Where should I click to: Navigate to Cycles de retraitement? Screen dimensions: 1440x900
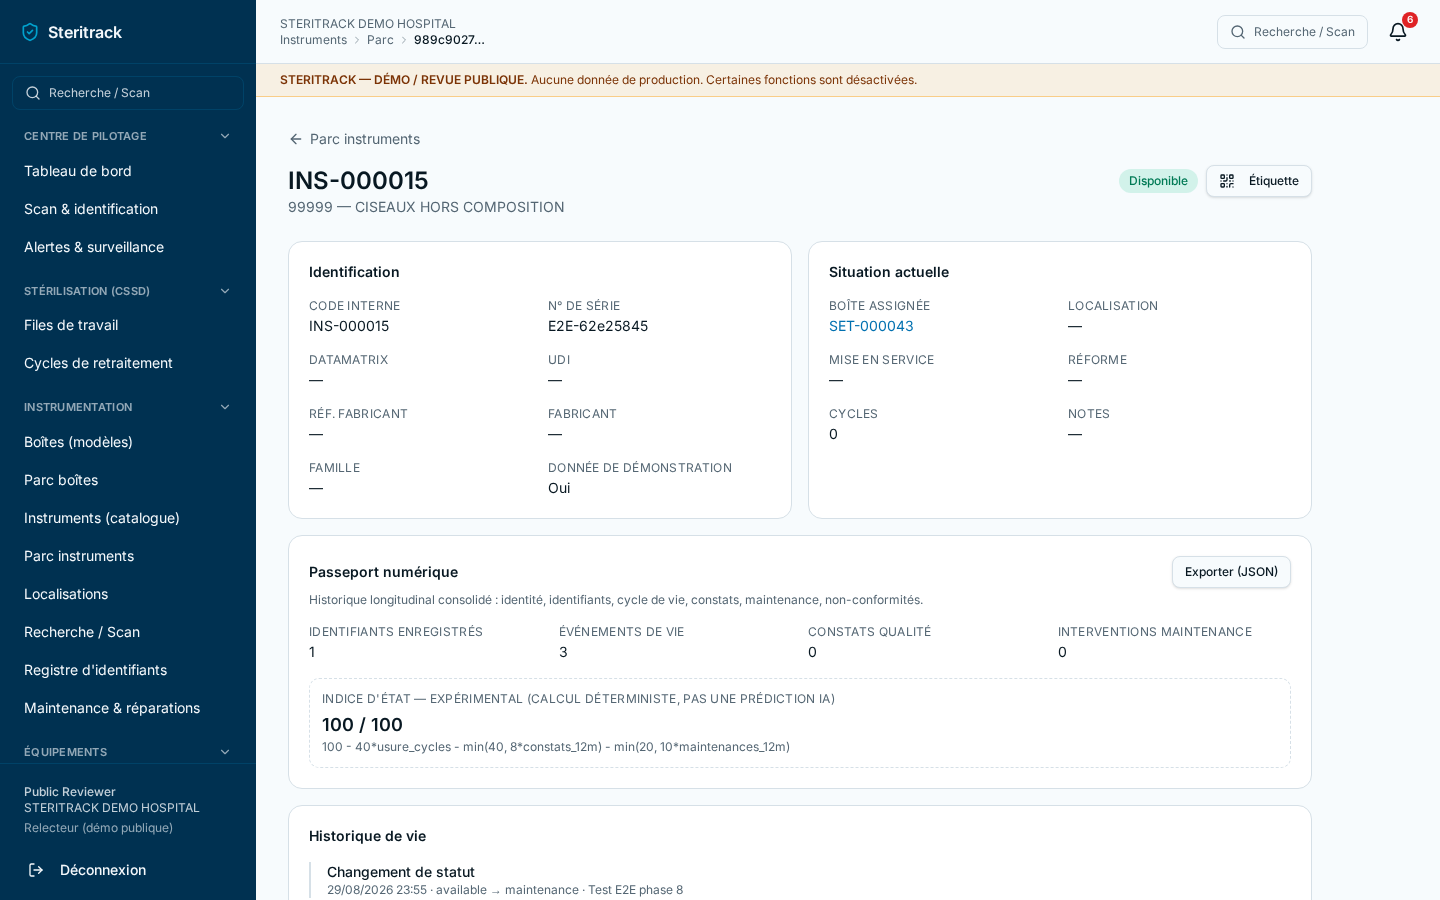click(x=128, y=363)
